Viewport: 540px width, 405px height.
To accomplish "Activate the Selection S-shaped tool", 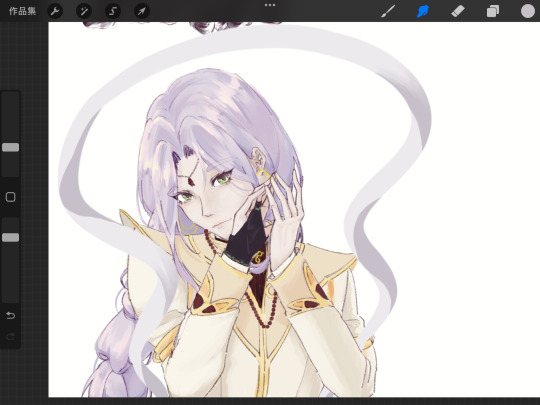I will (113, 11).
